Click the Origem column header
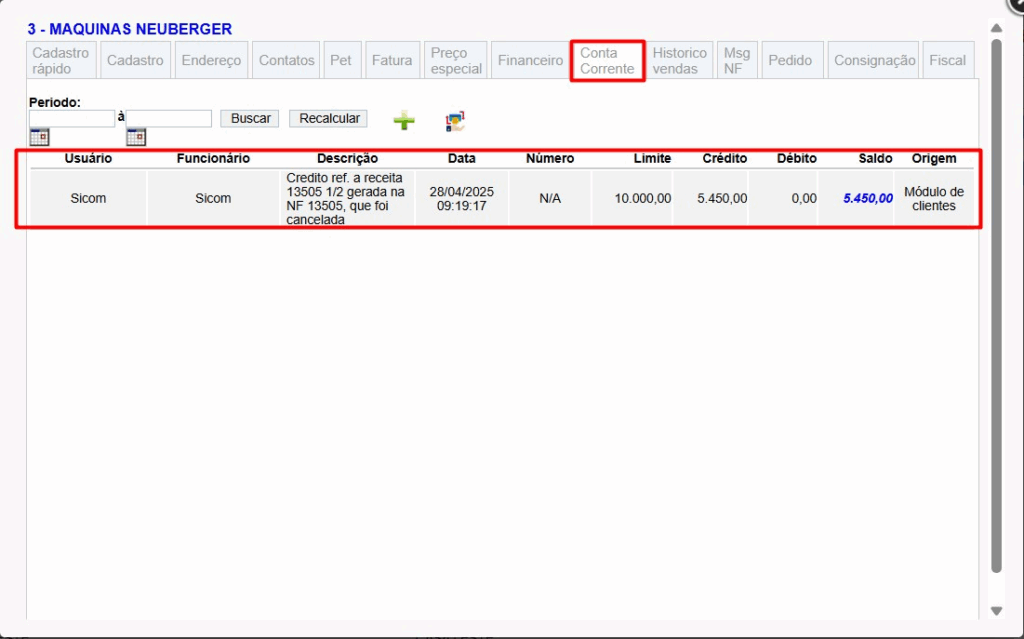1024x639 pixels. (x=934, y=158)
